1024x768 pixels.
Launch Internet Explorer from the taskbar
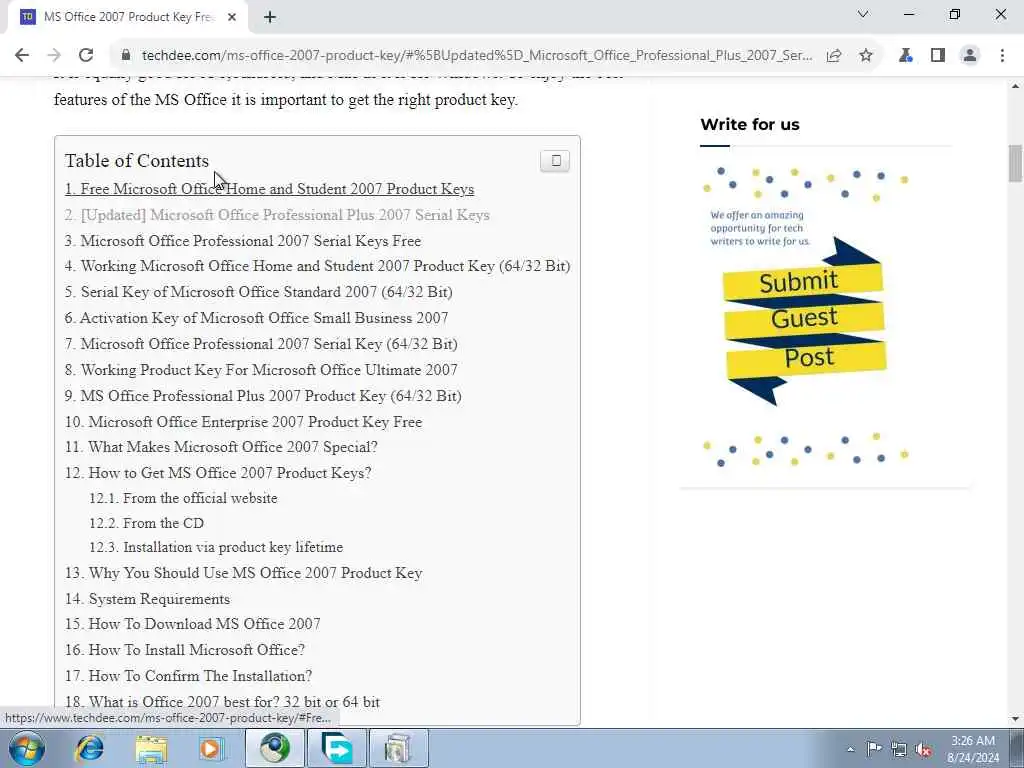pos(89,748)
